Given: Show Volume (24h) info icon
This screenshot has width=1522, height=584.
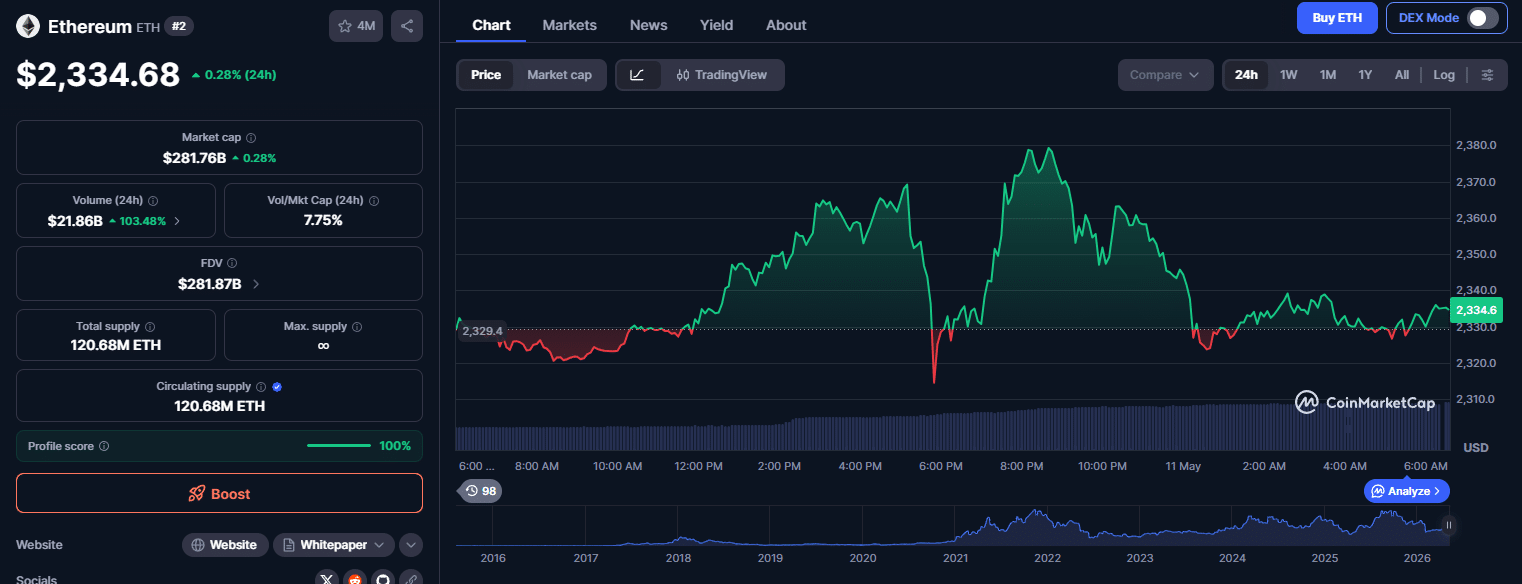Looking at the screenshot, I should (x=153, y=201).
